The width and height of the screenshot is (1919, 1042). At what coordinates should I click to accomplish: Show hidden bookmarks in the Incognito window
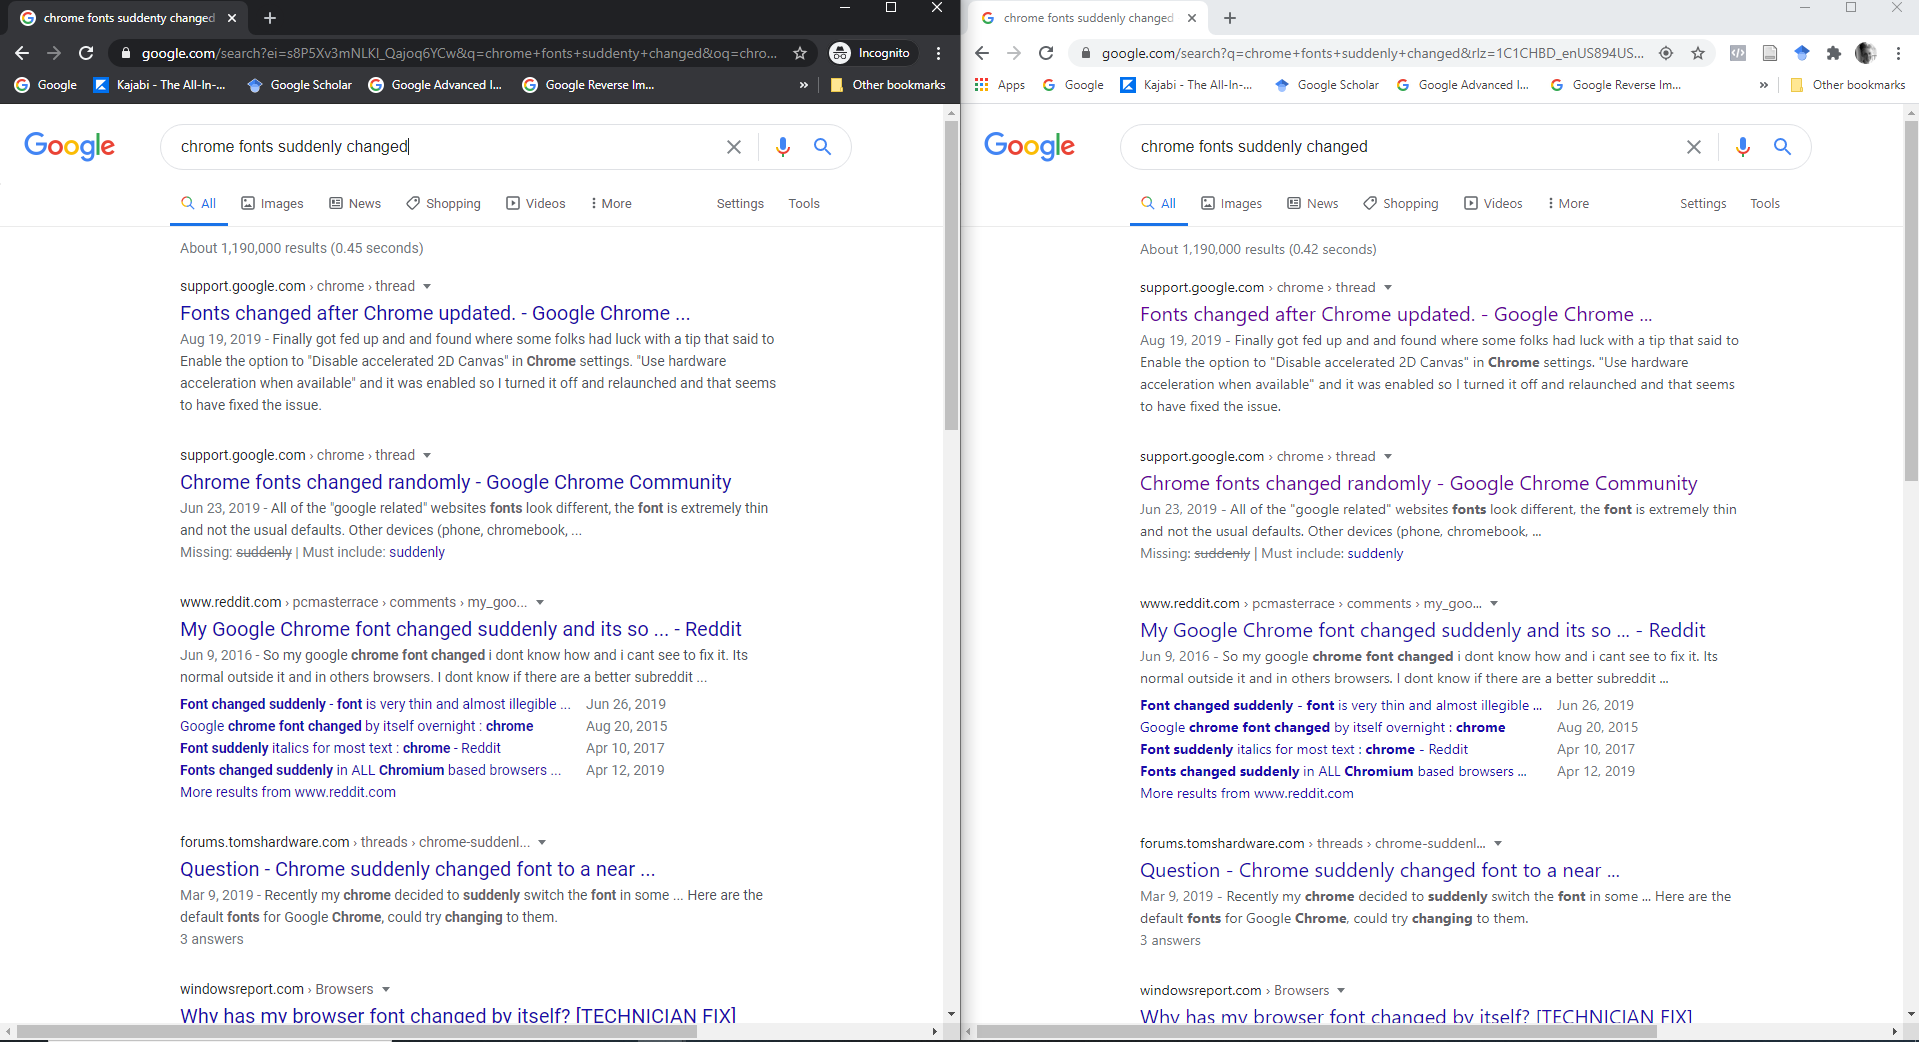pos(803,85)
